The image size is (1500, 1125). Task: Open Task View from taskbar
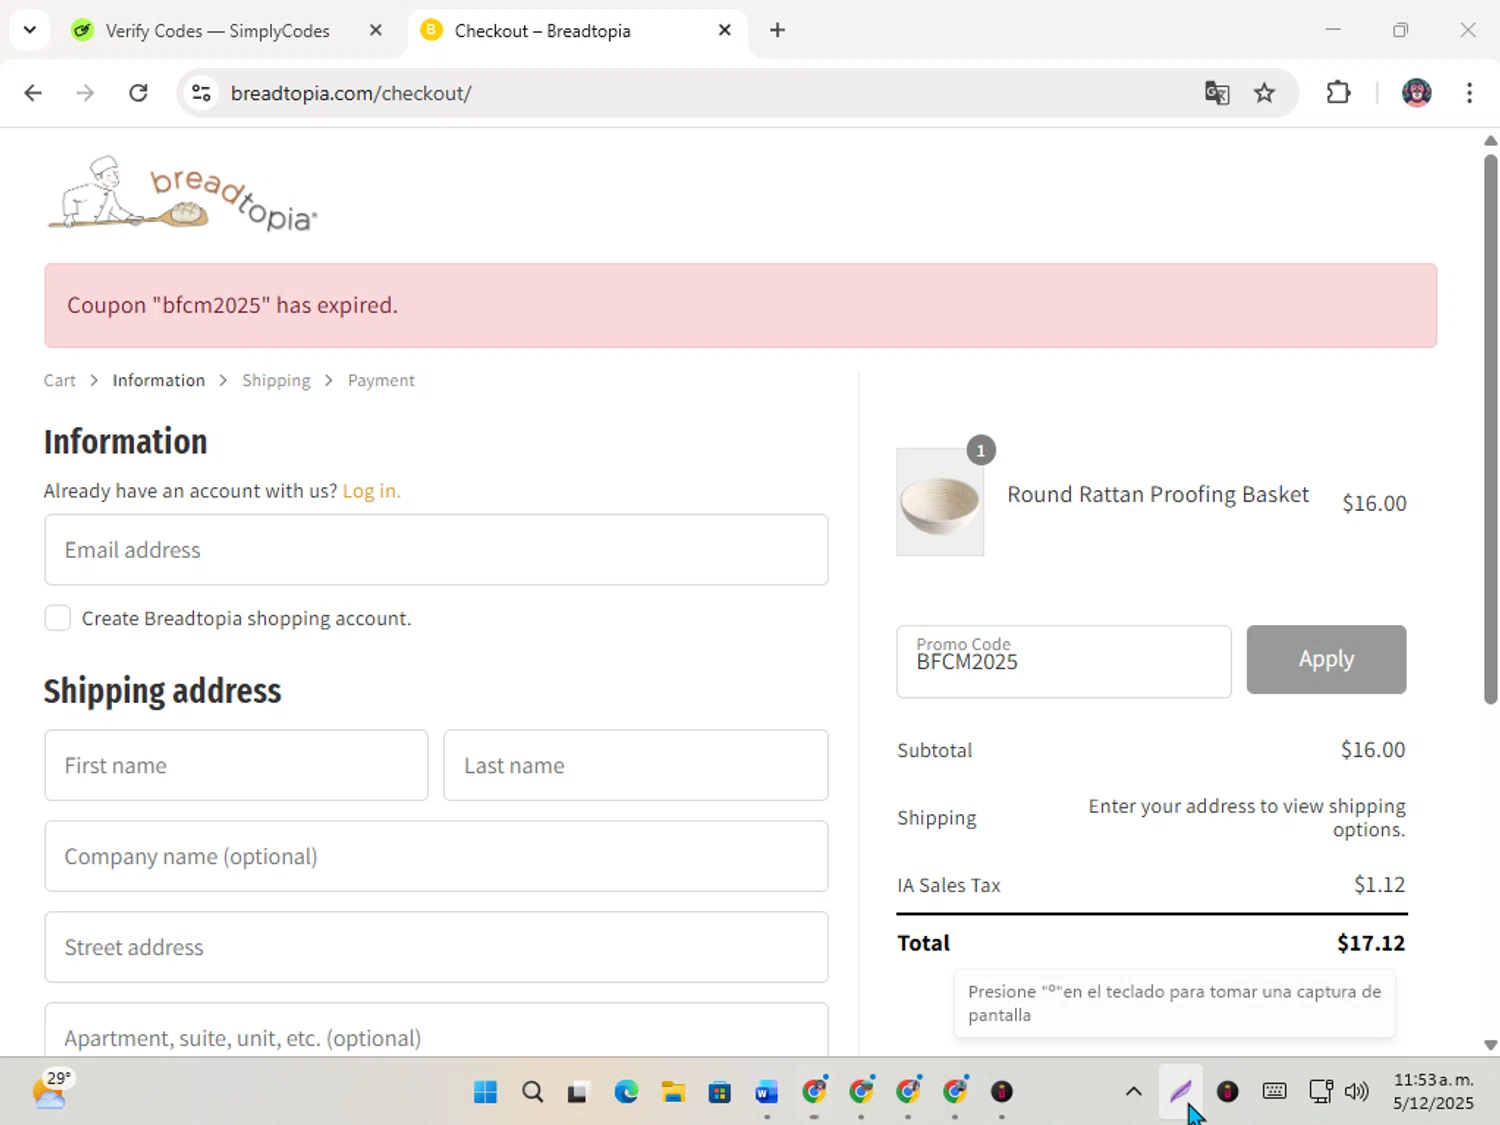point(577,1091)
